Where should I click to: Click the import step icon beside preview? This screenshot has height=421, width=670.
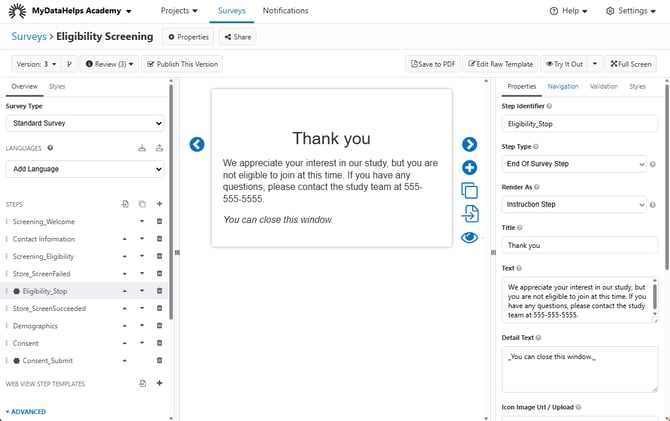coord(469,213)
